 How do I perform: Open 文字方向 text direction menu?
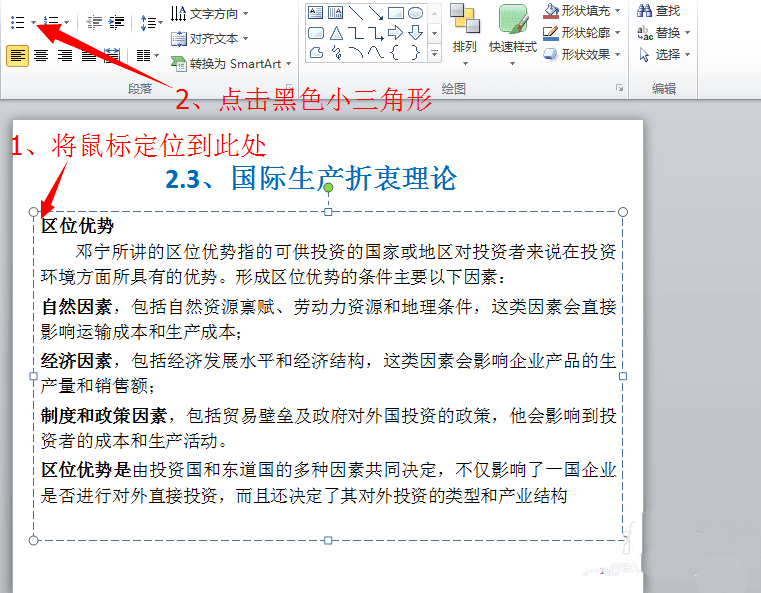tap(209, 14)
